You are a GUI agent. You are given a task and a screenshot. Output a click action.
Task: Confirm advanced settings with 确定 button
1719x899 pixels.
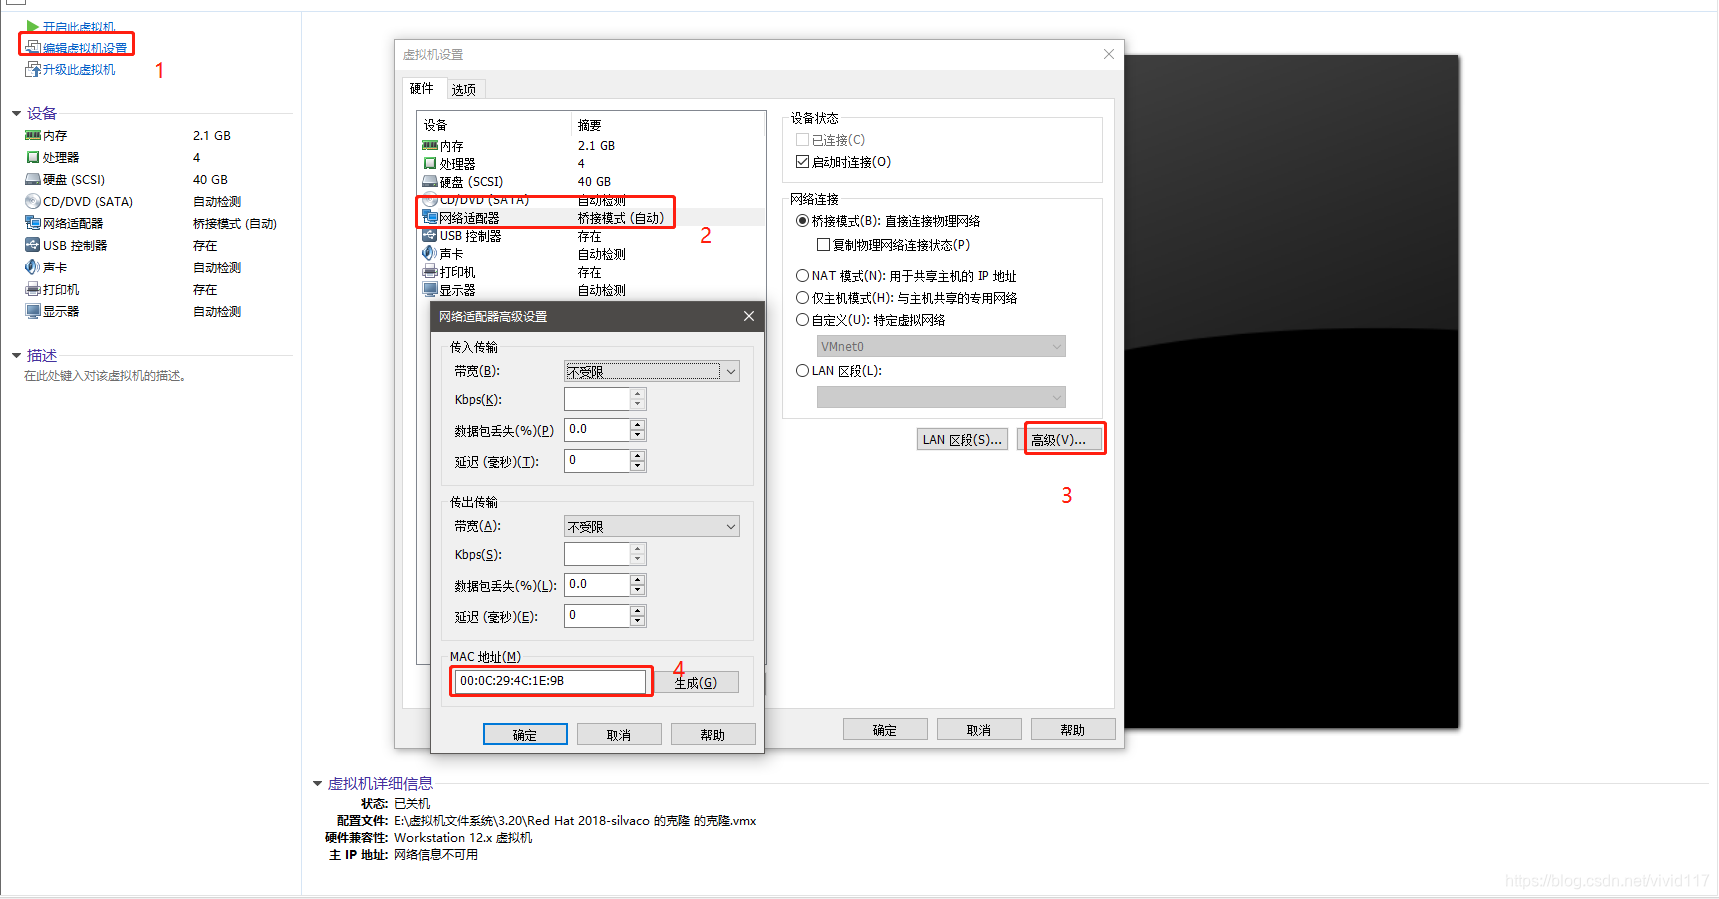coord(525,734)
